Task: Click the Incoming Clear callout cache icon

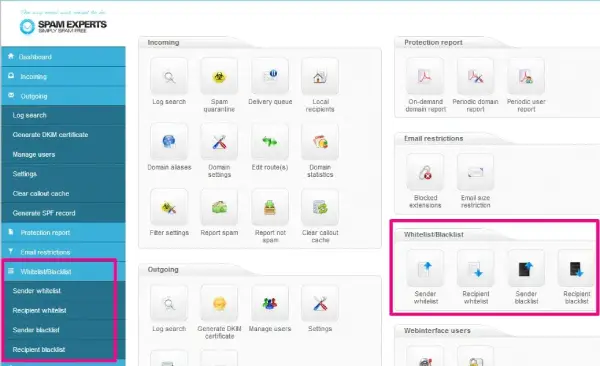Action: 320,207
